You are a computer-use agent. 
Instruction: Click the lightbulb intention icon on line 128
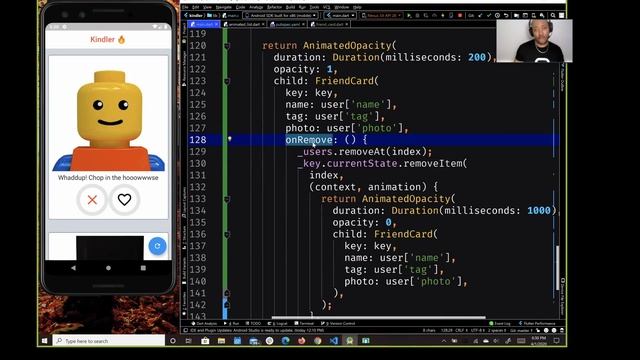230,139
